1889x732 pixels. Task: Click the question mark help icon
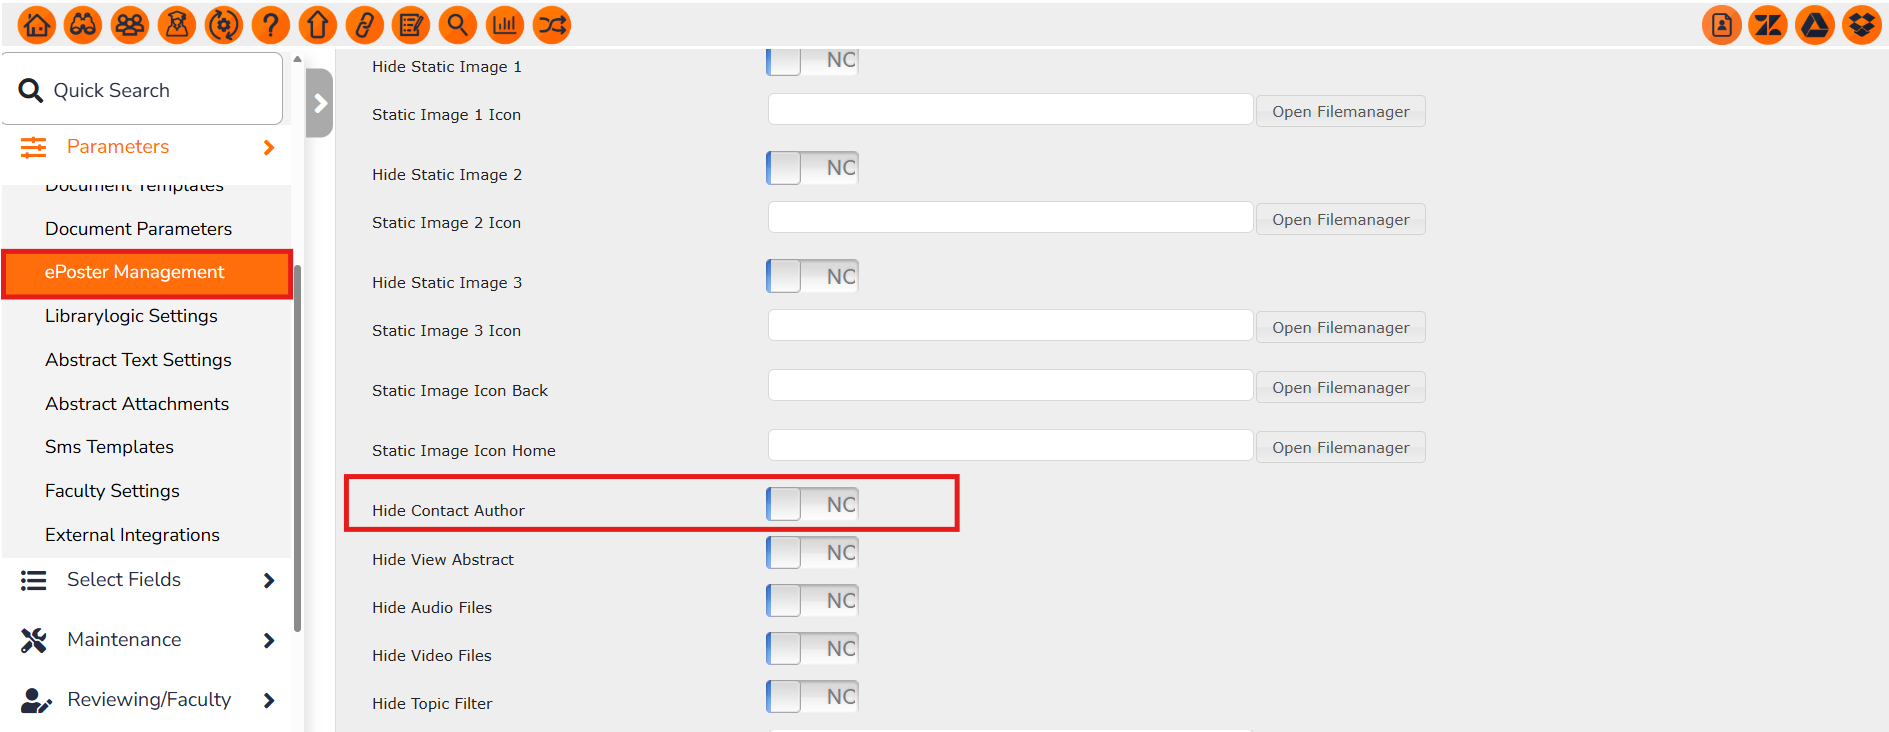(x=271, y=25)
